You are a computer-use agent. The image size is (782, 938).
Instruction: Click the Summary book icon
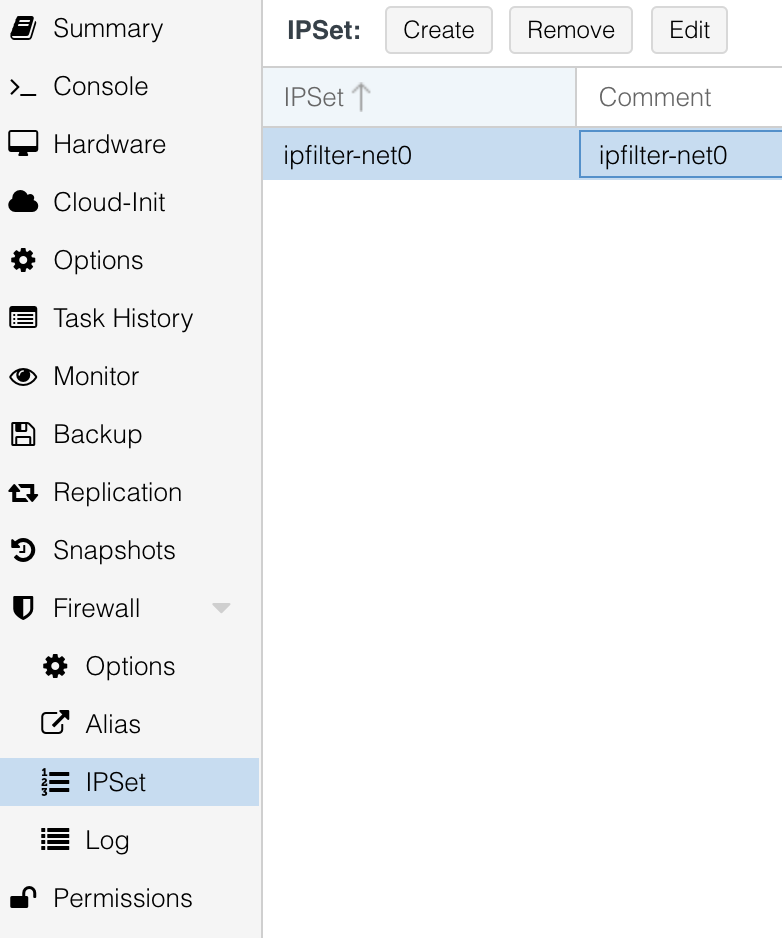(x=23, y=29)
